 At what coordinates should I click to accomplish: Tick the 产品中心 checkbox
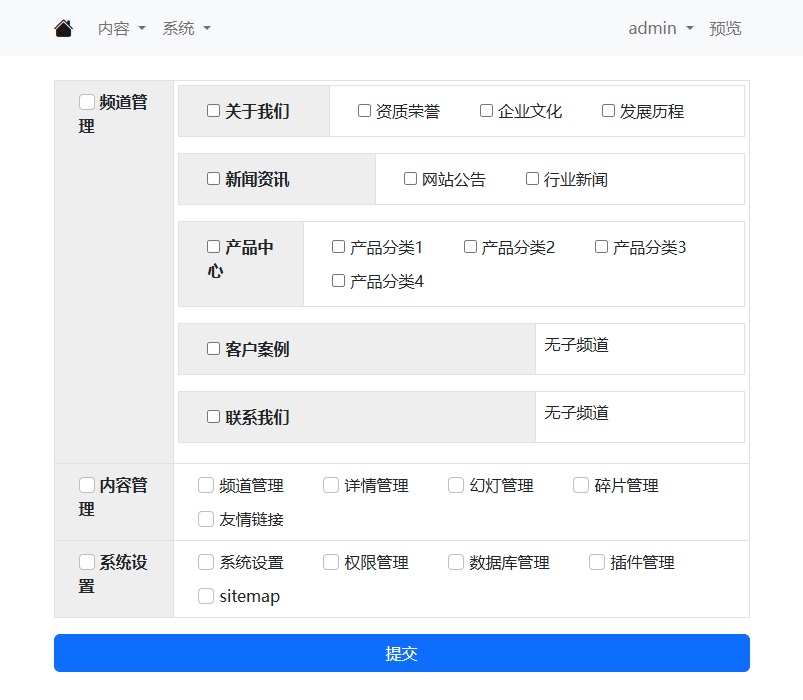[213, 247]
